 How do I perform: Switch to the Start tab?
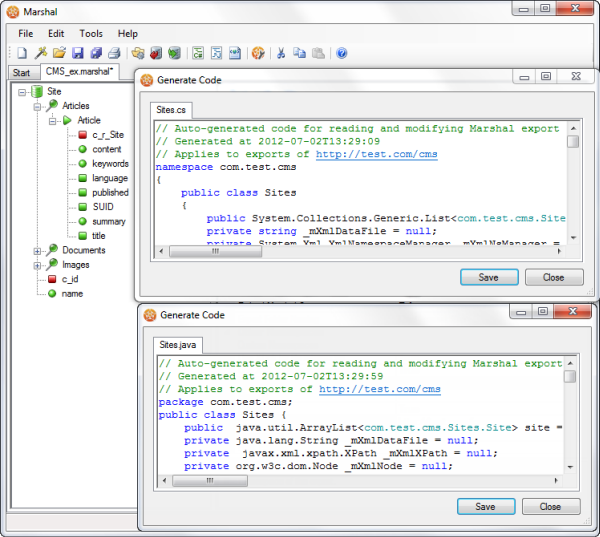(21, 73)
